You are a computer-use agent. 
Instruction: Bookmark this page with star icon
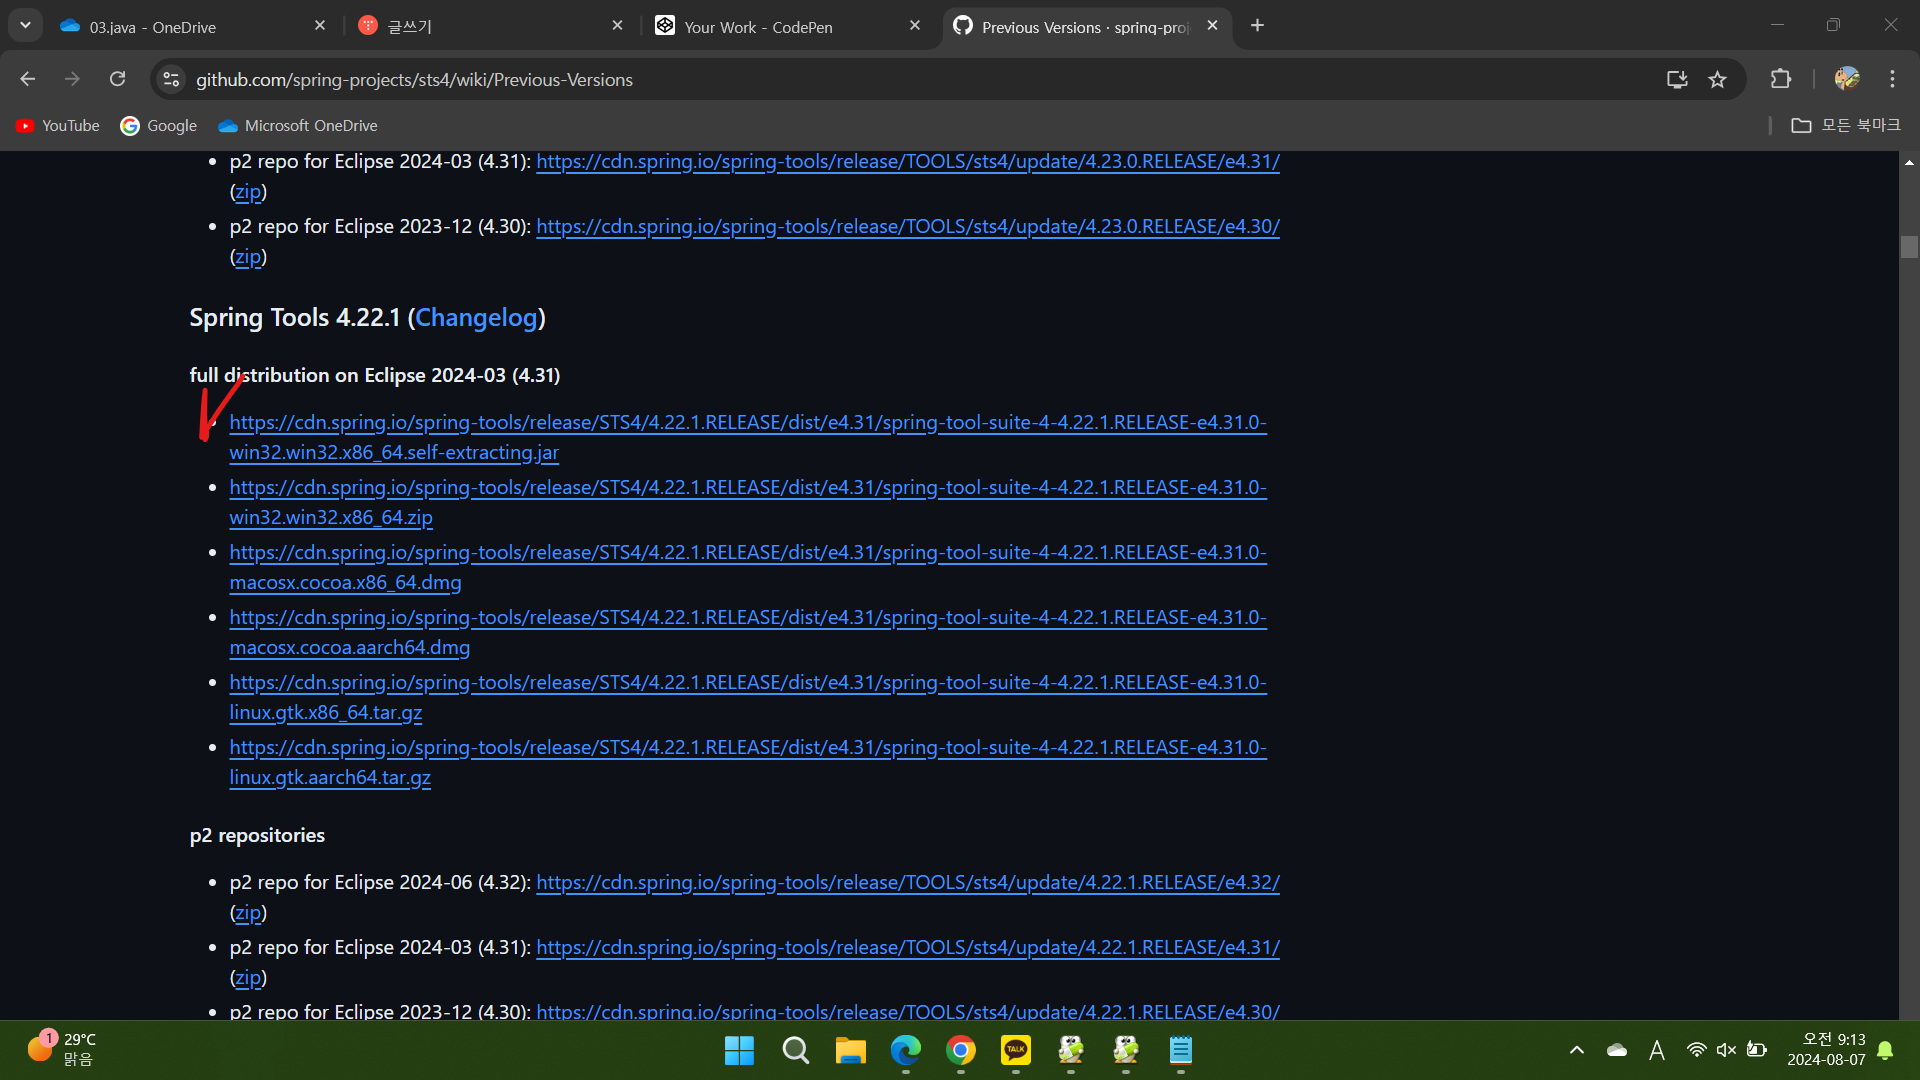tap(1717, 79)
